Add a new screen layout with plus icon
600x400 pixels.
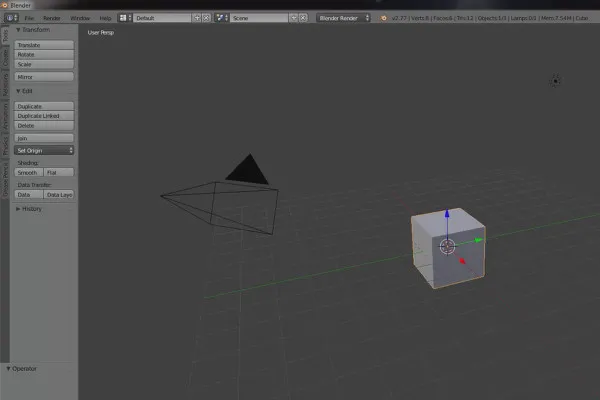click(x=197, y=18)
